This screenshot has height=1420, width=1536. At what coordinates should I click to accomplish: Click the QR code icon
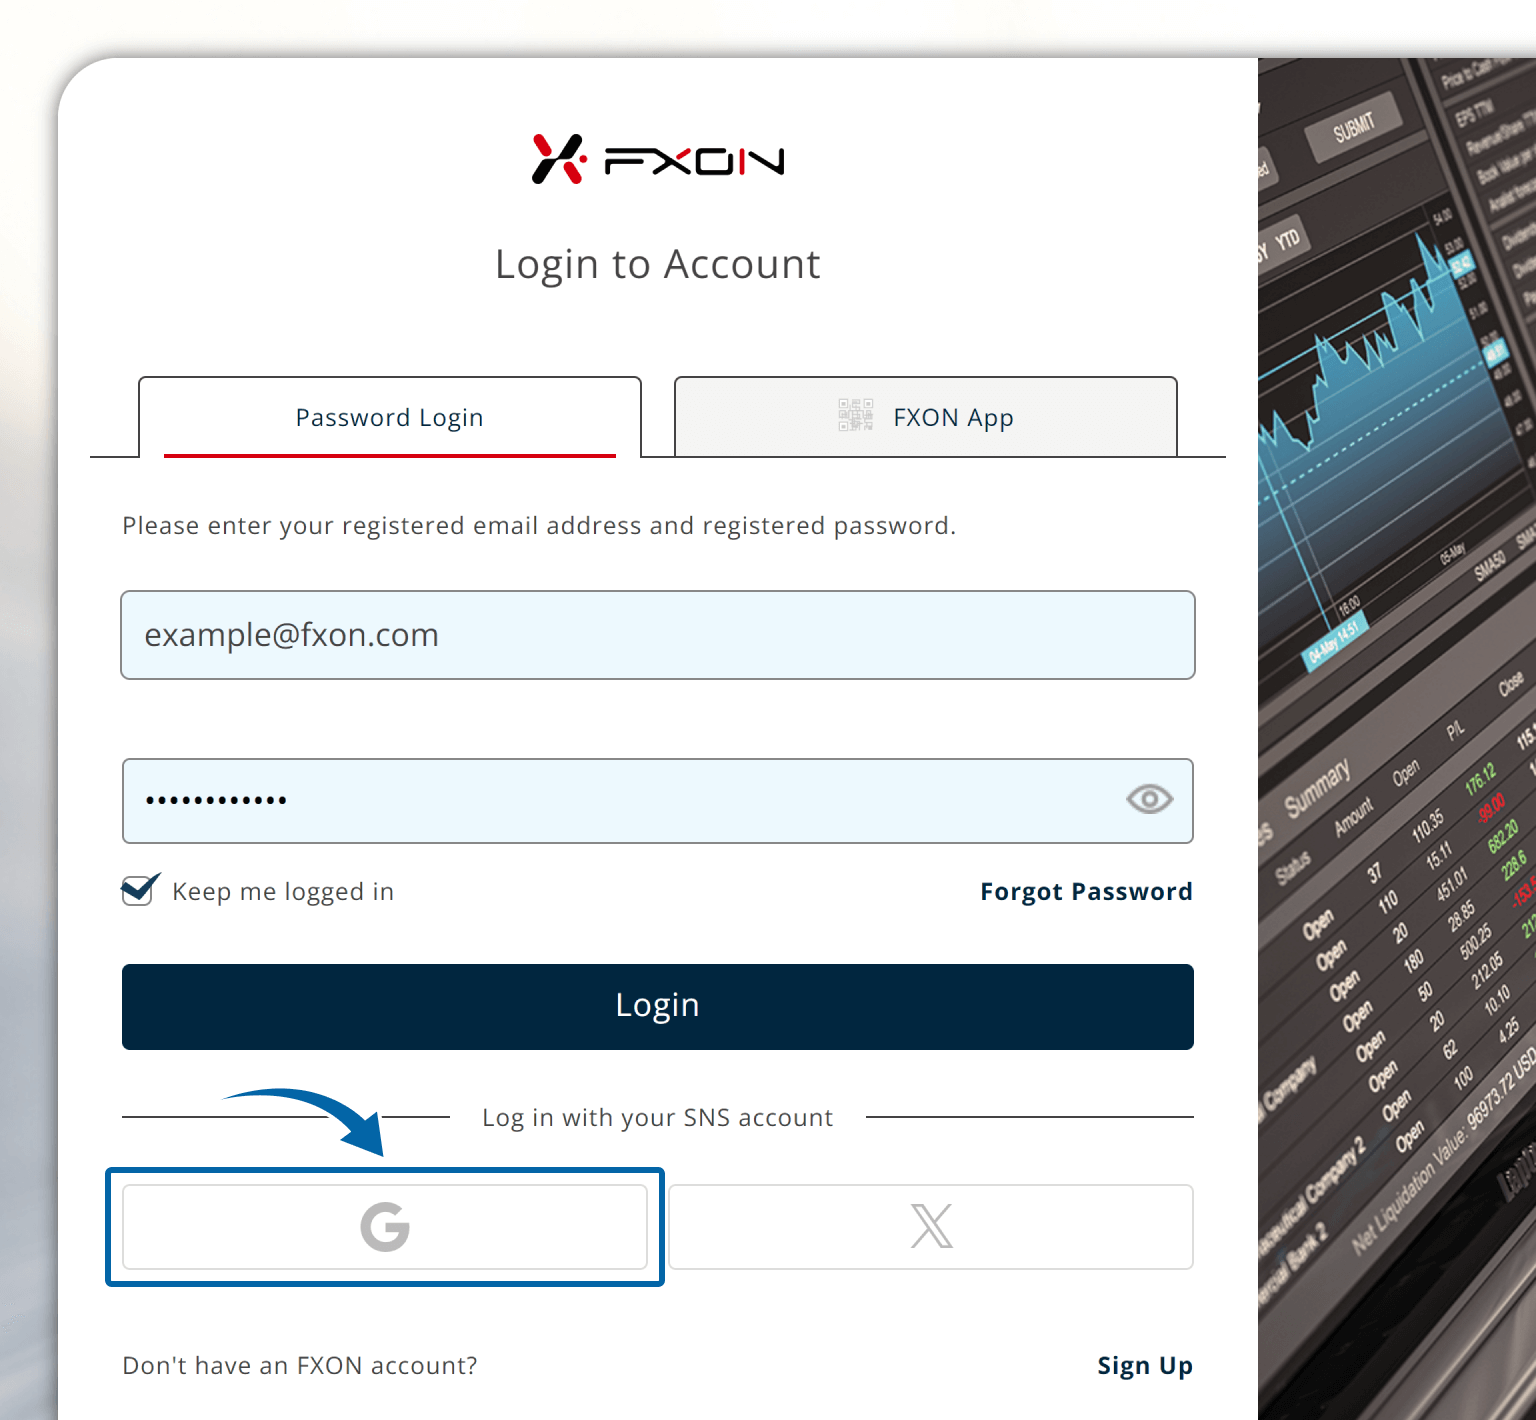[x=855, y=415]
